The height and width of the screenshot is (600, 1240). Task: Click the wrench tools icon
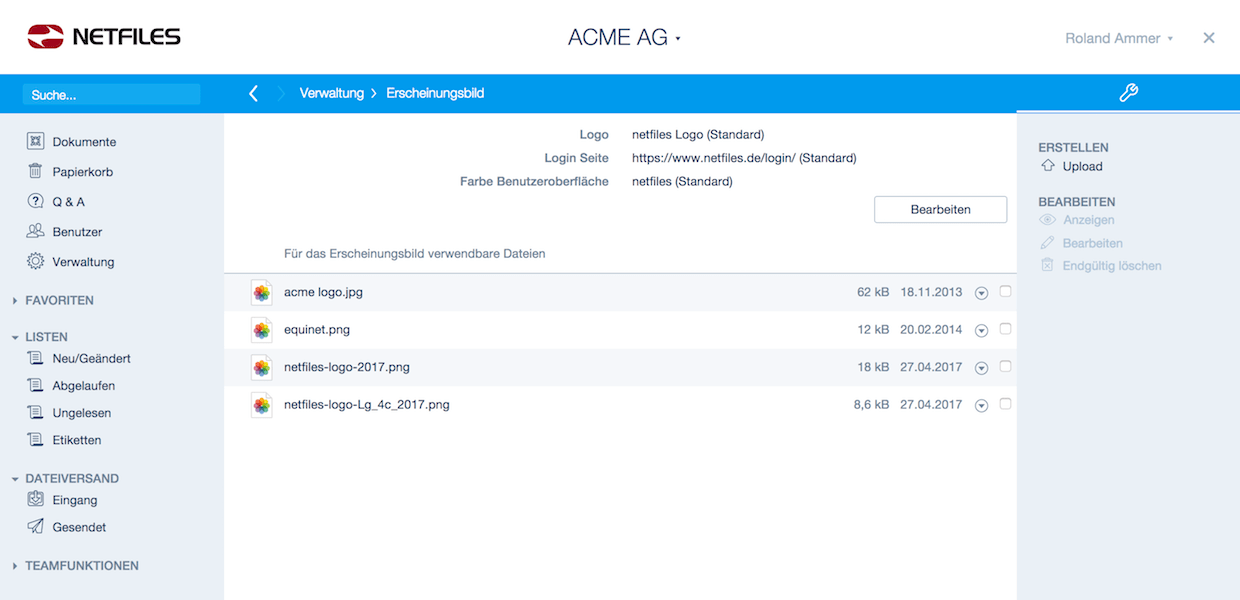pyautogui.click(x=1128, y=93)
